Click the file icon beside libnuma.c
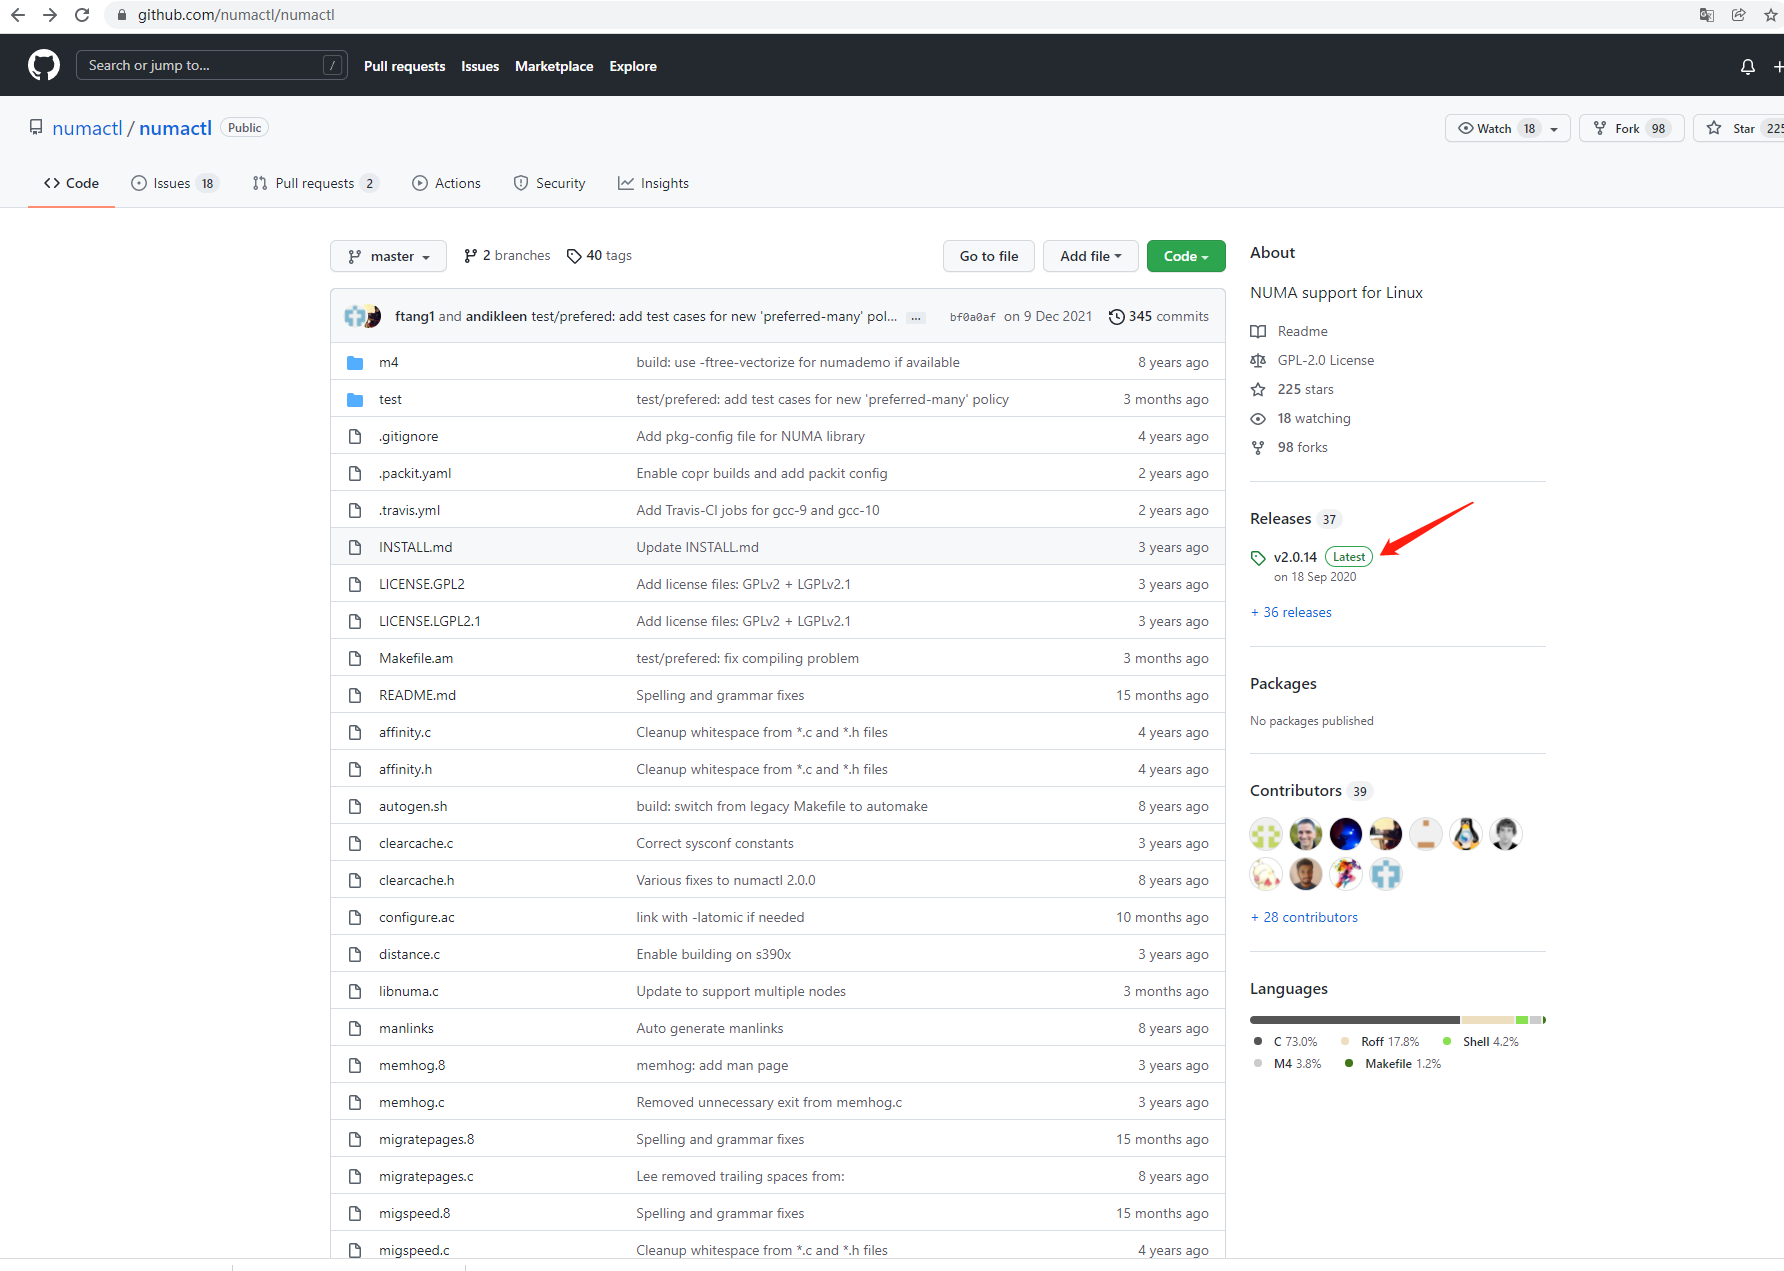Image resolution: width=1784 pixels, height=1271 pixels. 355,991
